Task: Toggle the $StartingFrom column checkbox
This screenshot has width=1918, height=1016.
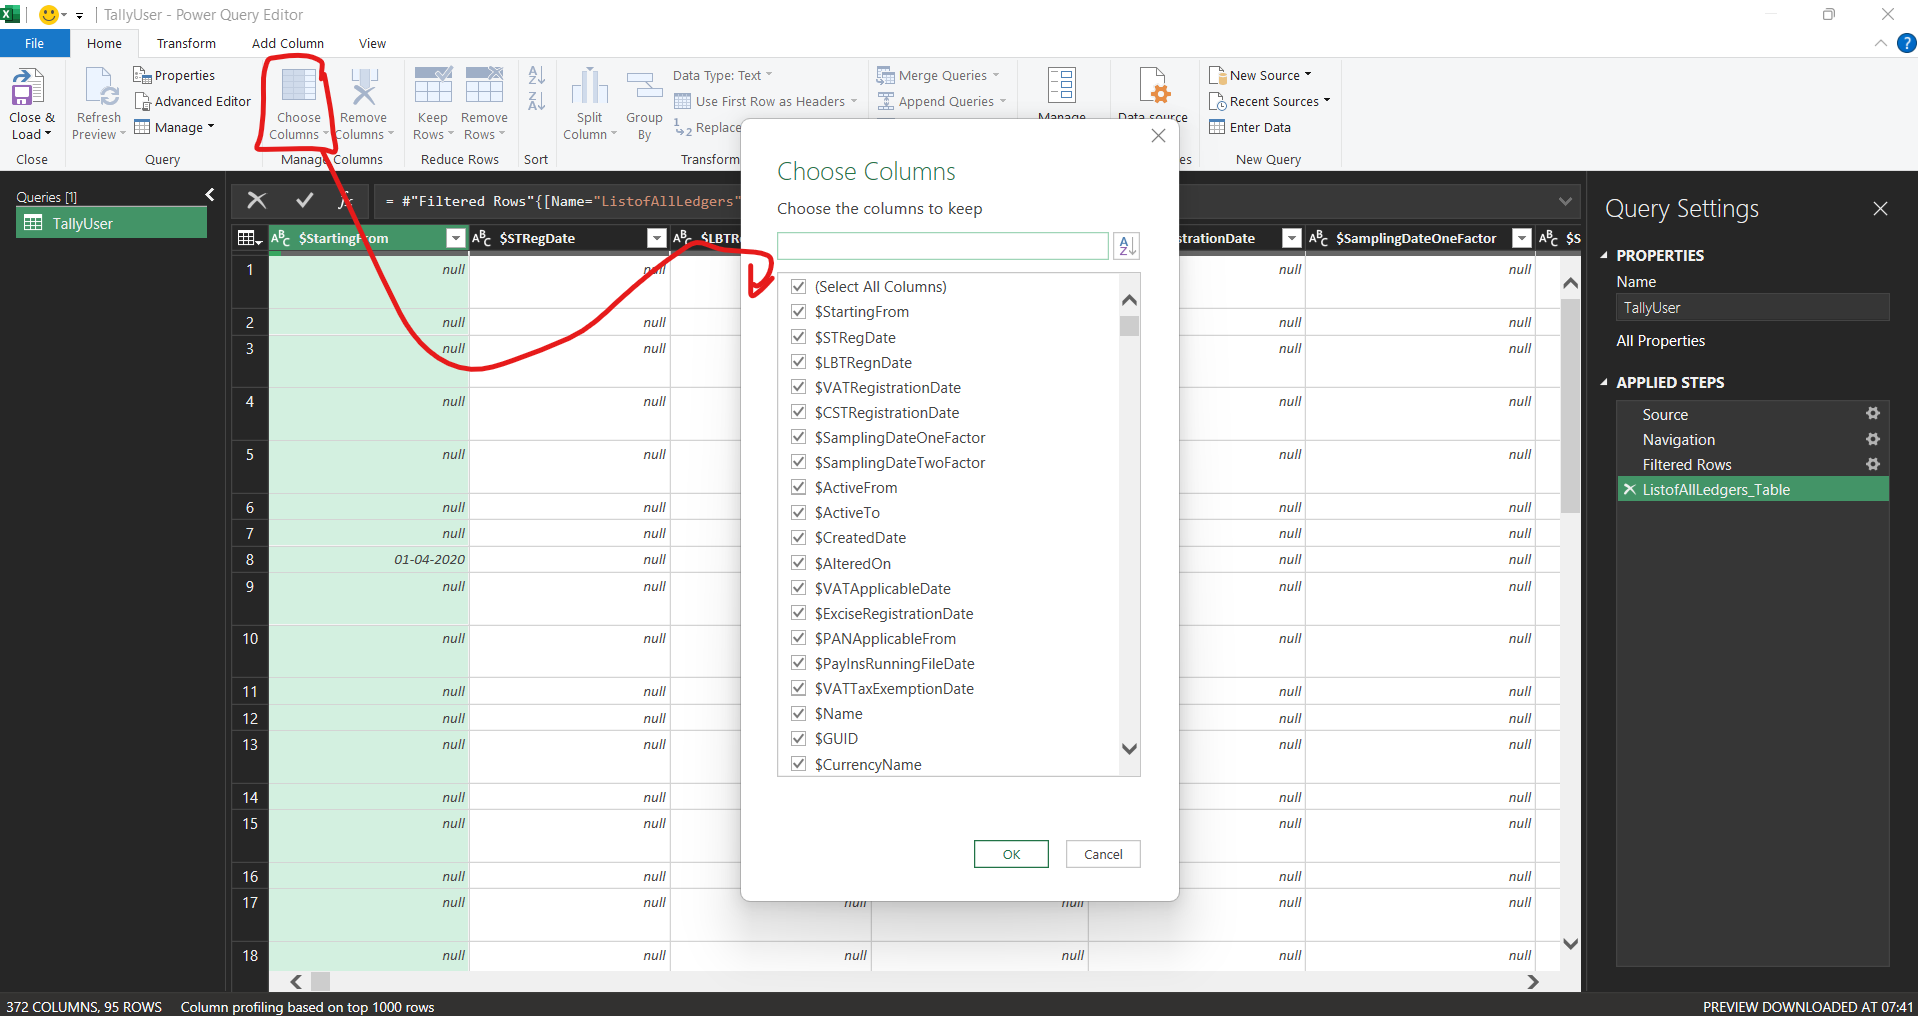Action: click(x=799, y=312)
